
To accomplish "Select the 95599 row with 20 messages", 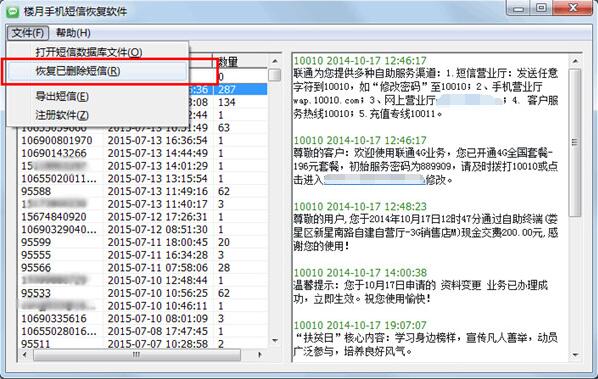I will [x=143, y=242].
